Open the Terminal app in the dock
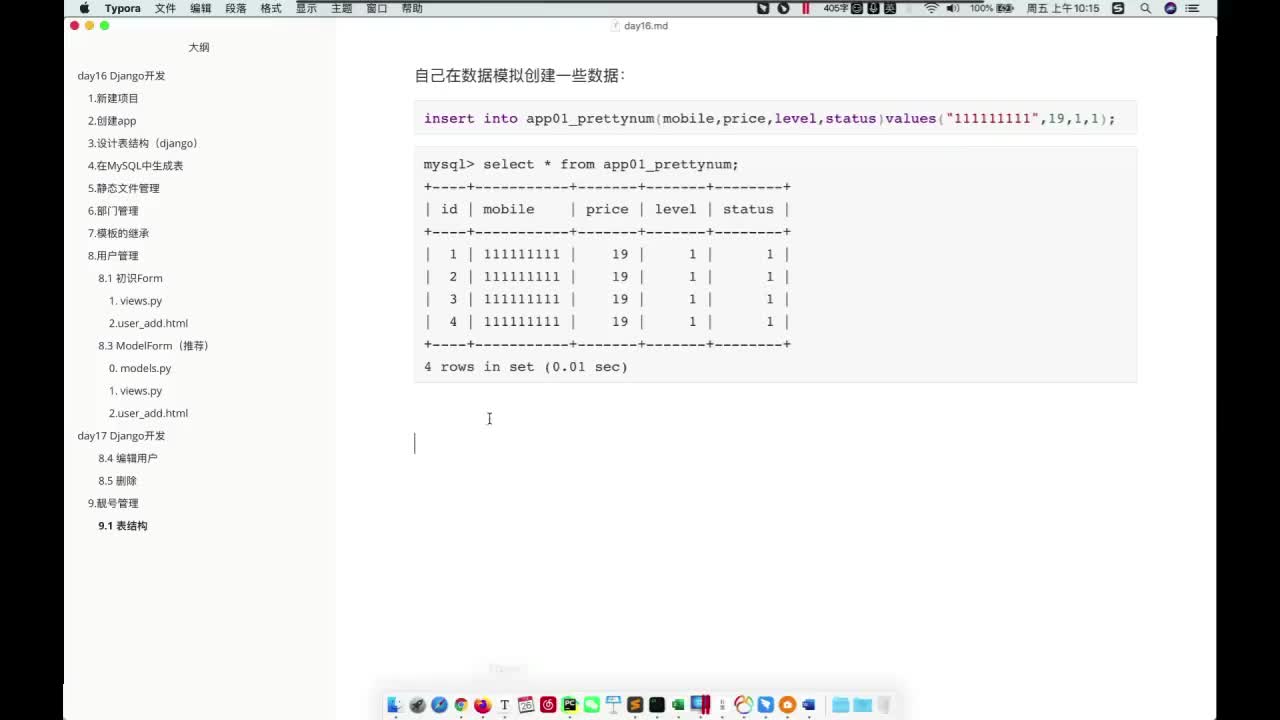This screenshot has width=1280, height=720. click(x=657, y=705)
